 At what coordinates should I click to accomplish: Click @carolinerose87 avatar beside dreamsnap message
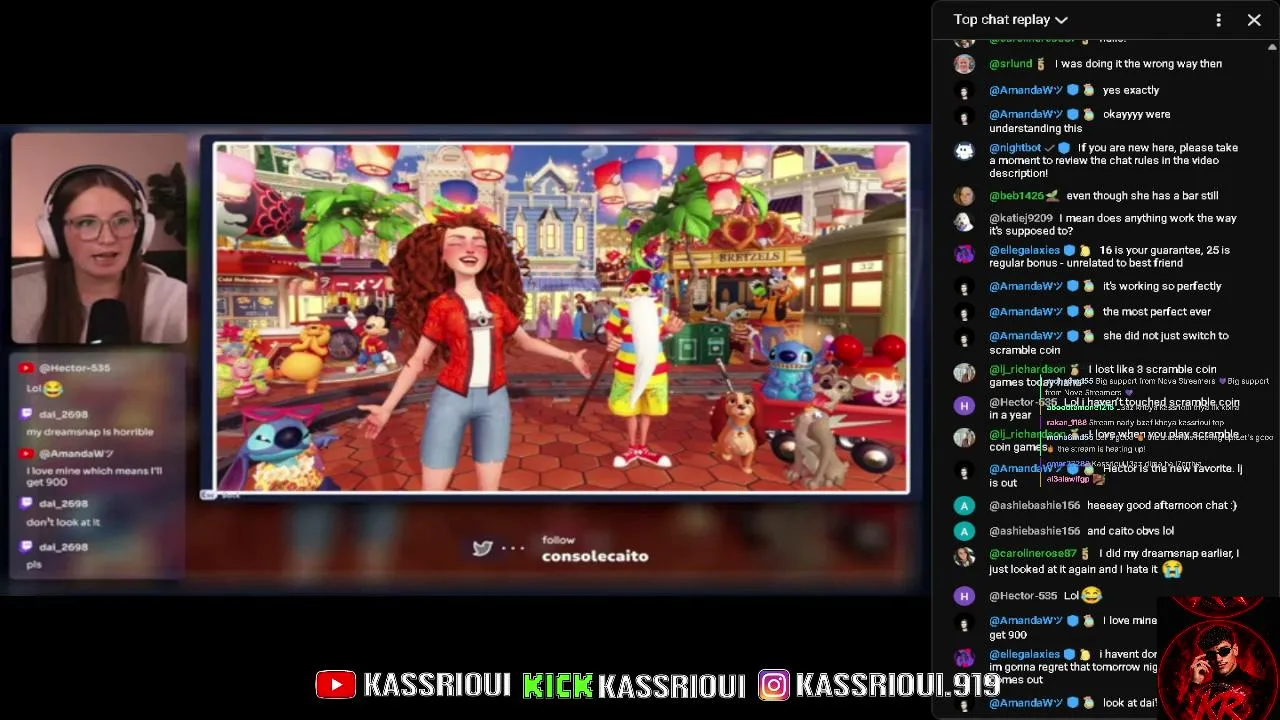point(964,557)
